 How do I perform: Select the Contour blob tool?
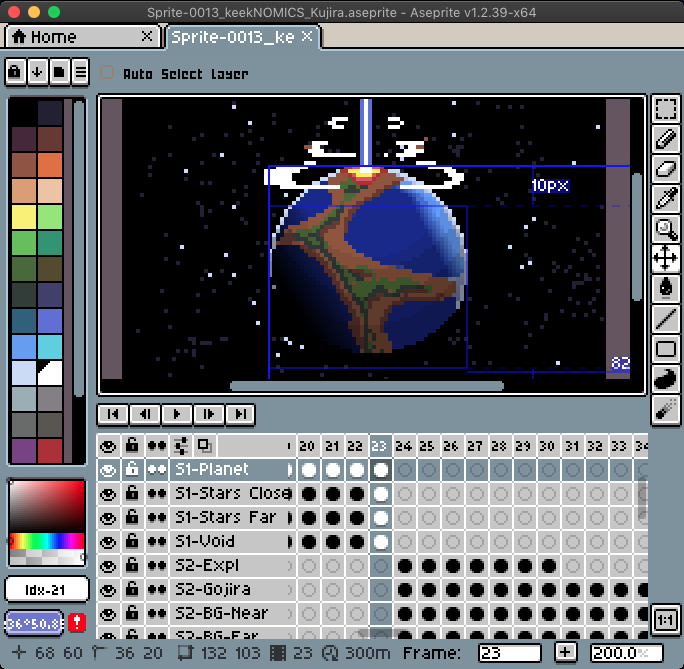(x=665, y=378)
